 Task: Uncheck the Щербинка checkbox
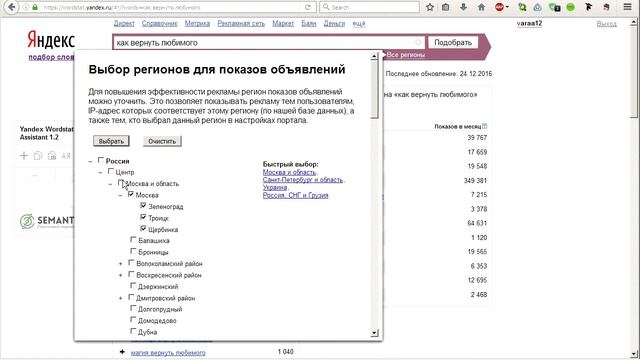click(x=143, y=229)
